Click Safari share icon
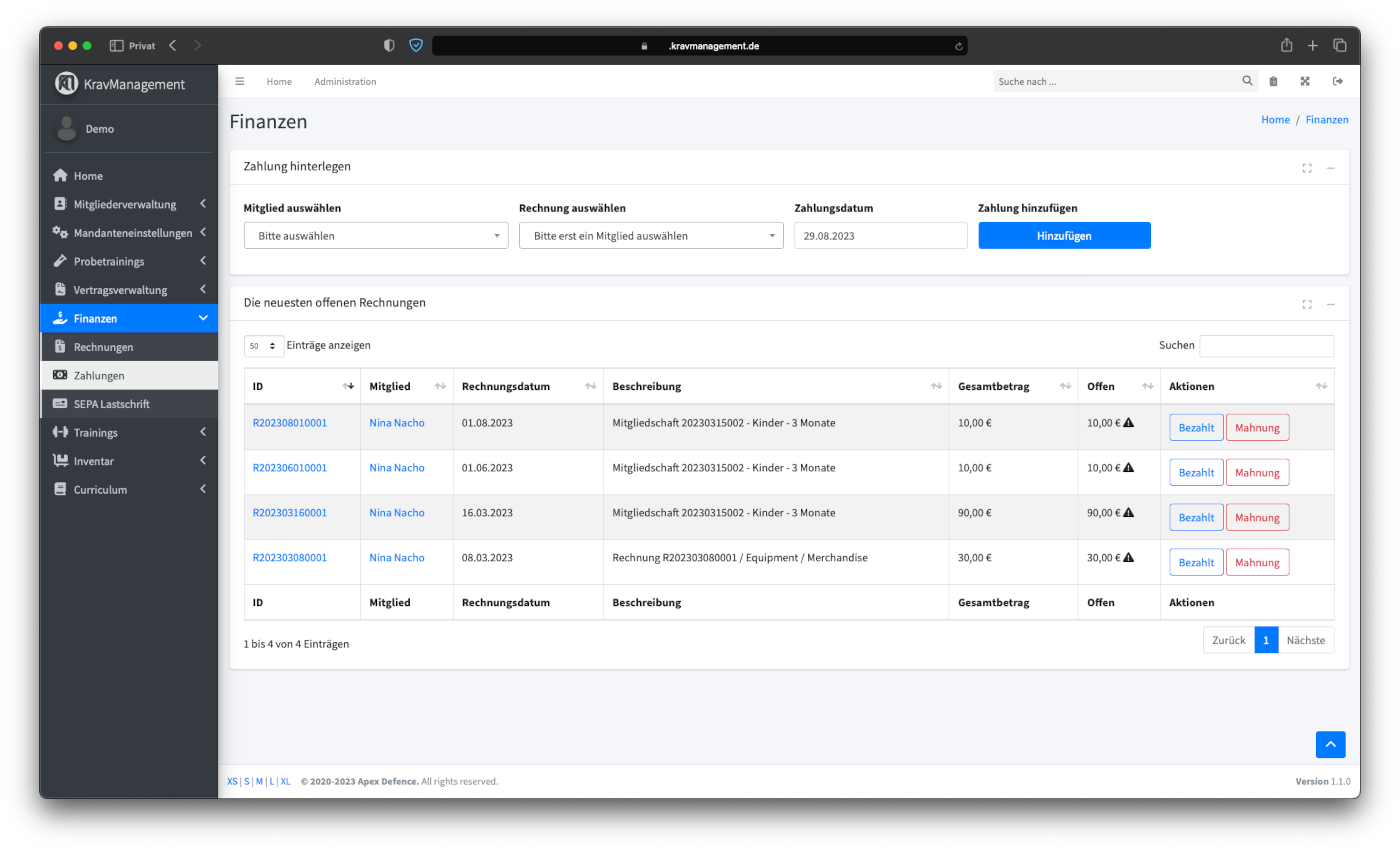 point(1287,45)
